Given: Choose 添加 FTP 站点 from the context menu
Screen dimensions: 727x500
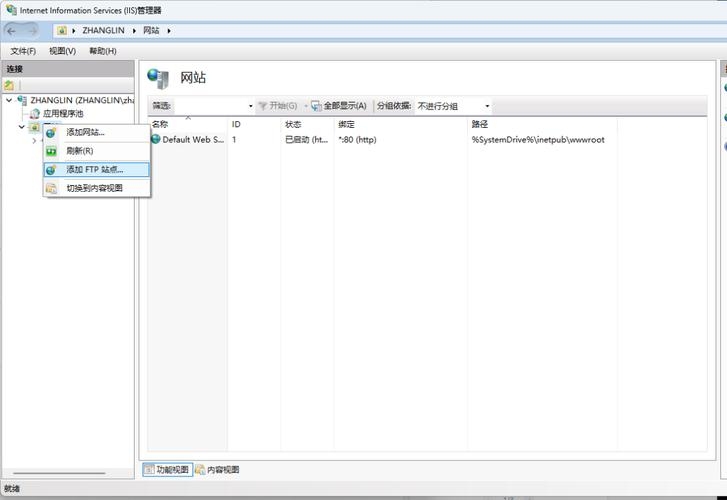Looking at the screenshot, I should pyautogui.click(x=95, y=170).
